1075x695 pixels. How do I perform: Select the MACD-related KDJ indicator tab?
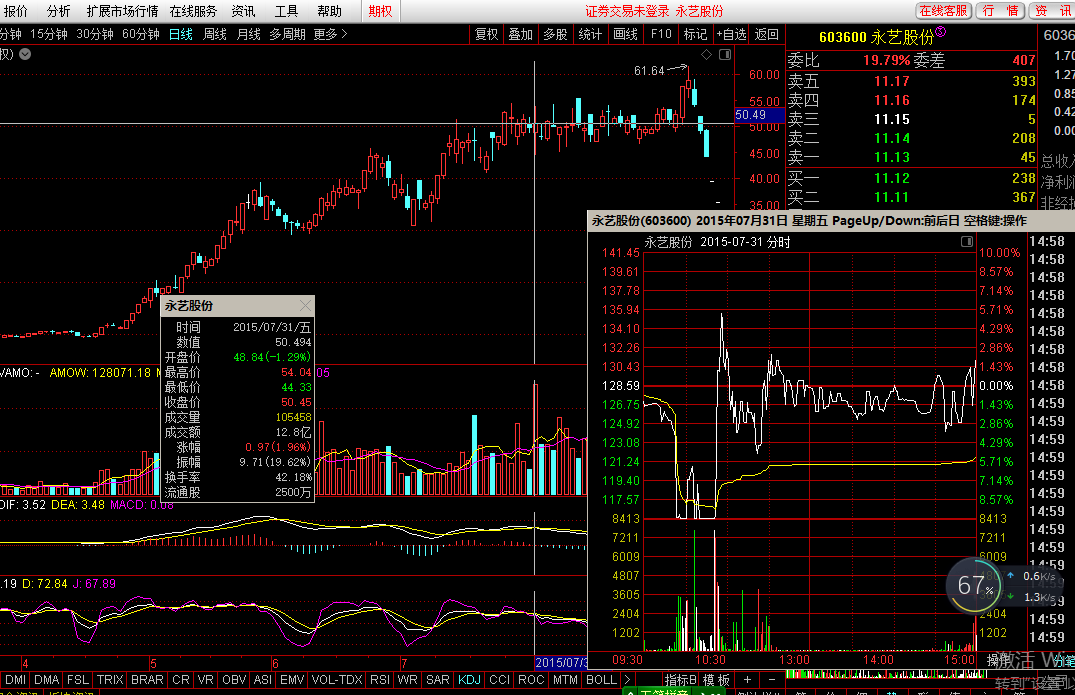click(x=469, y=680)
